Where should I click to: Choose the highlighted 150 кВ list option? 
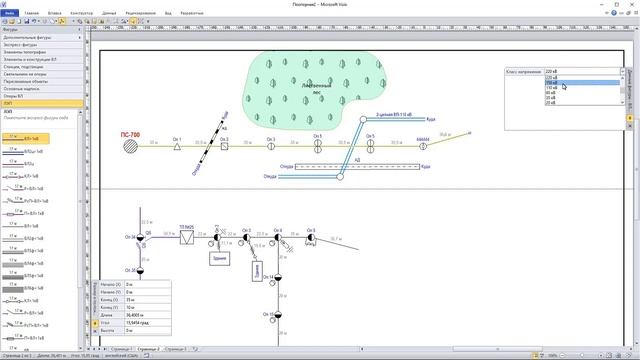(x=582, y=82)
